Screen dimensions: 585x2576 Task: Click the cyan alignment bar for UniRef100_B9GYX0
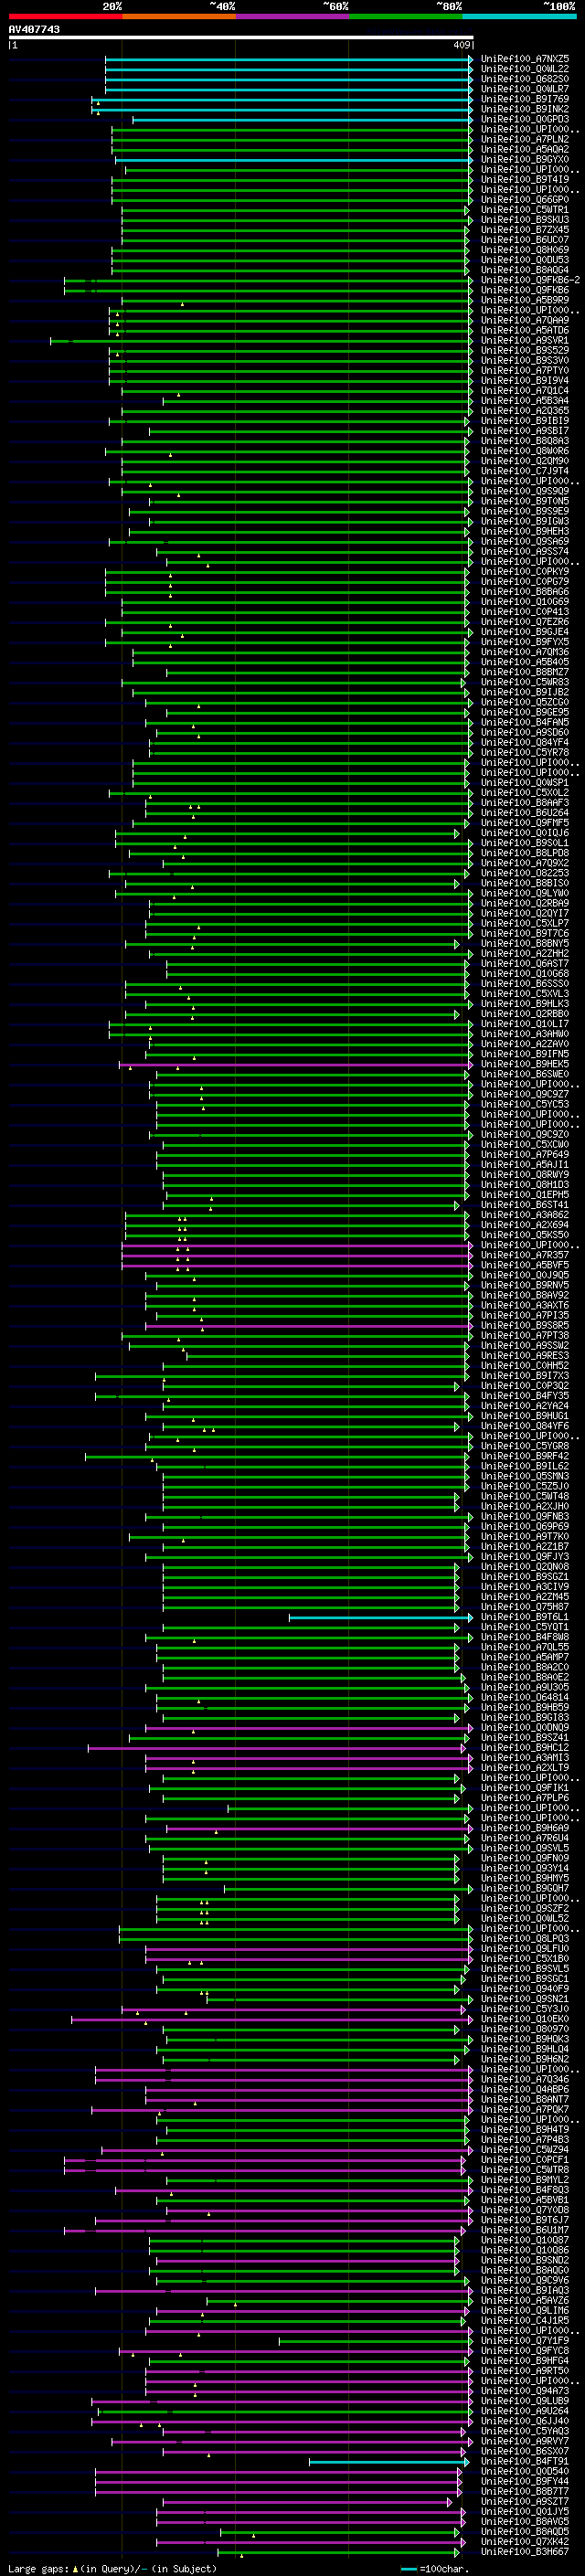coord(294,160)
